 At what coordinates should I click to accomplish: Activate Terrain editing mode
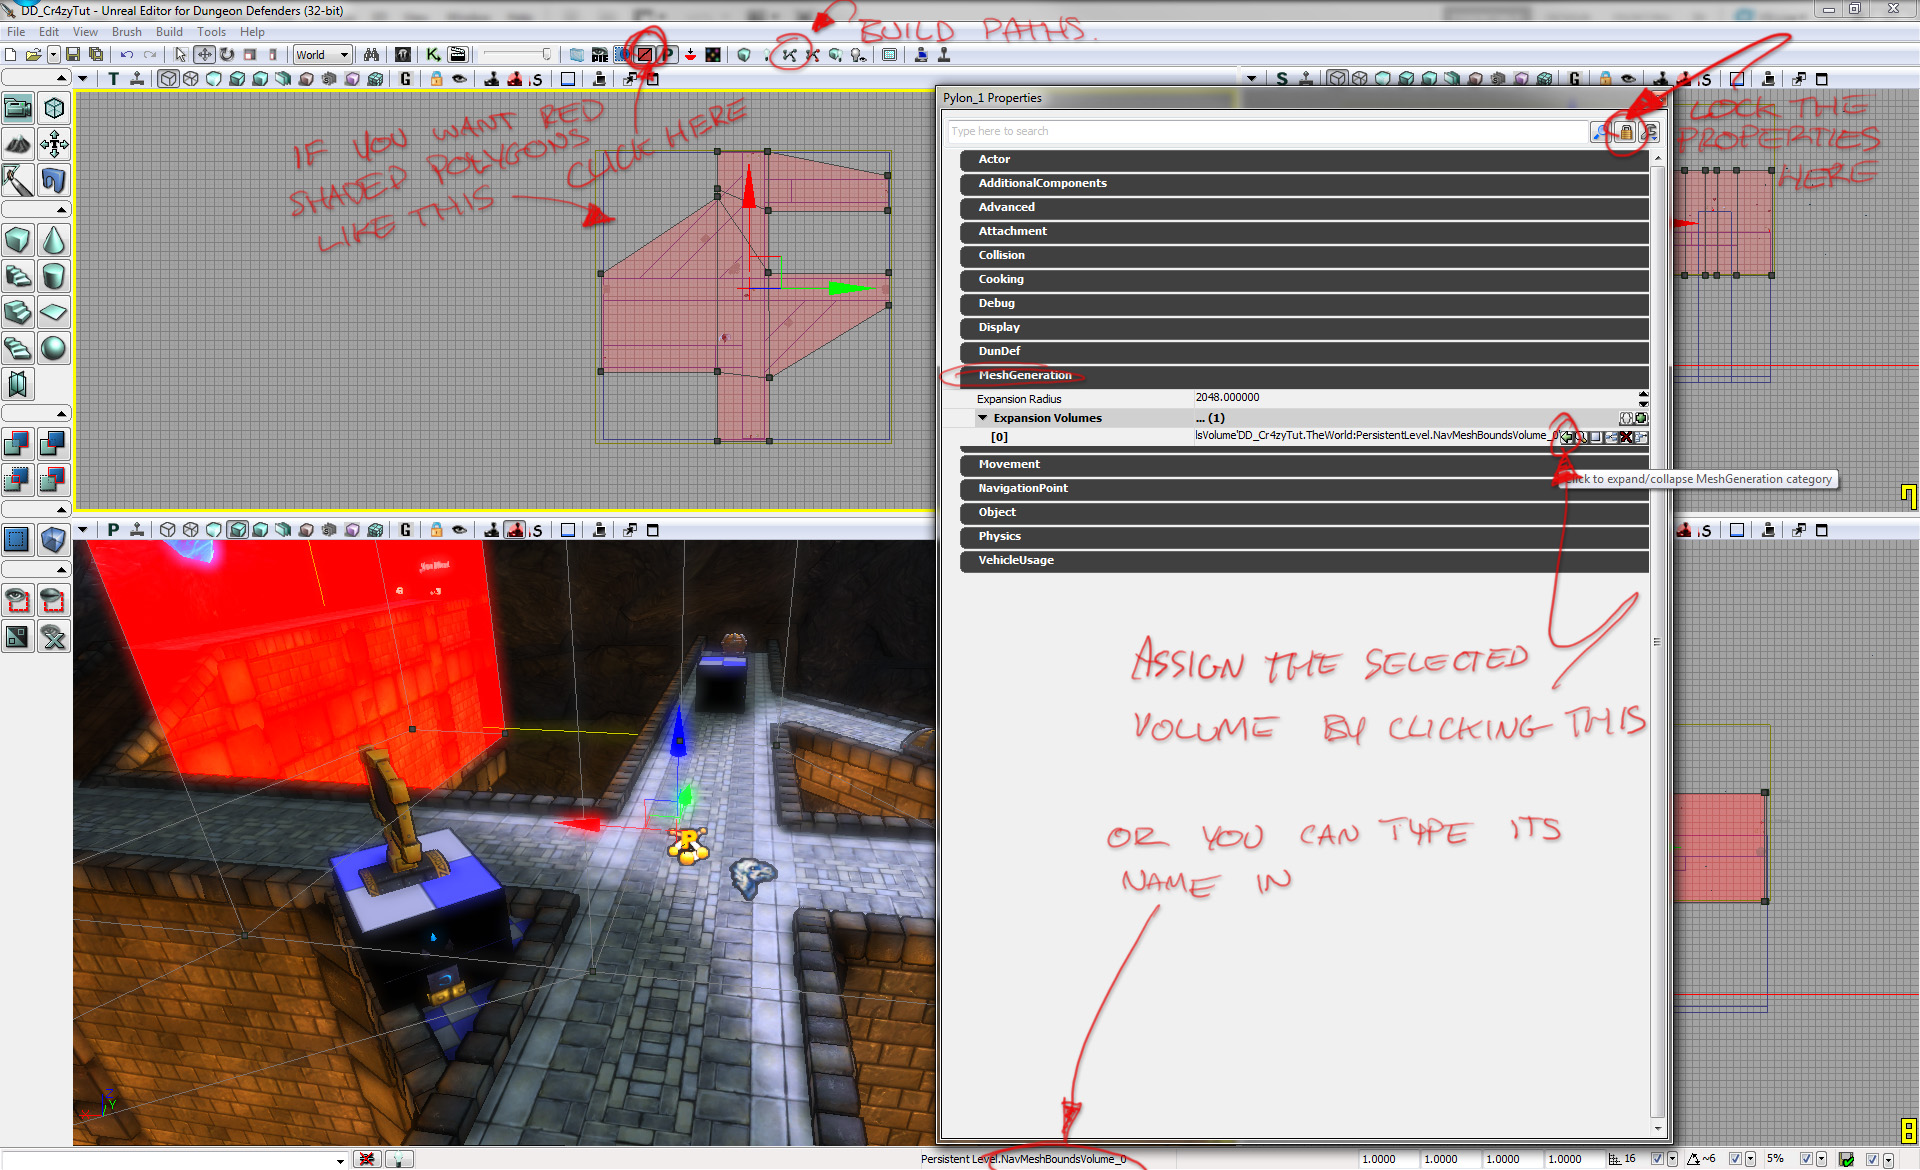click(x=18, y=144)
